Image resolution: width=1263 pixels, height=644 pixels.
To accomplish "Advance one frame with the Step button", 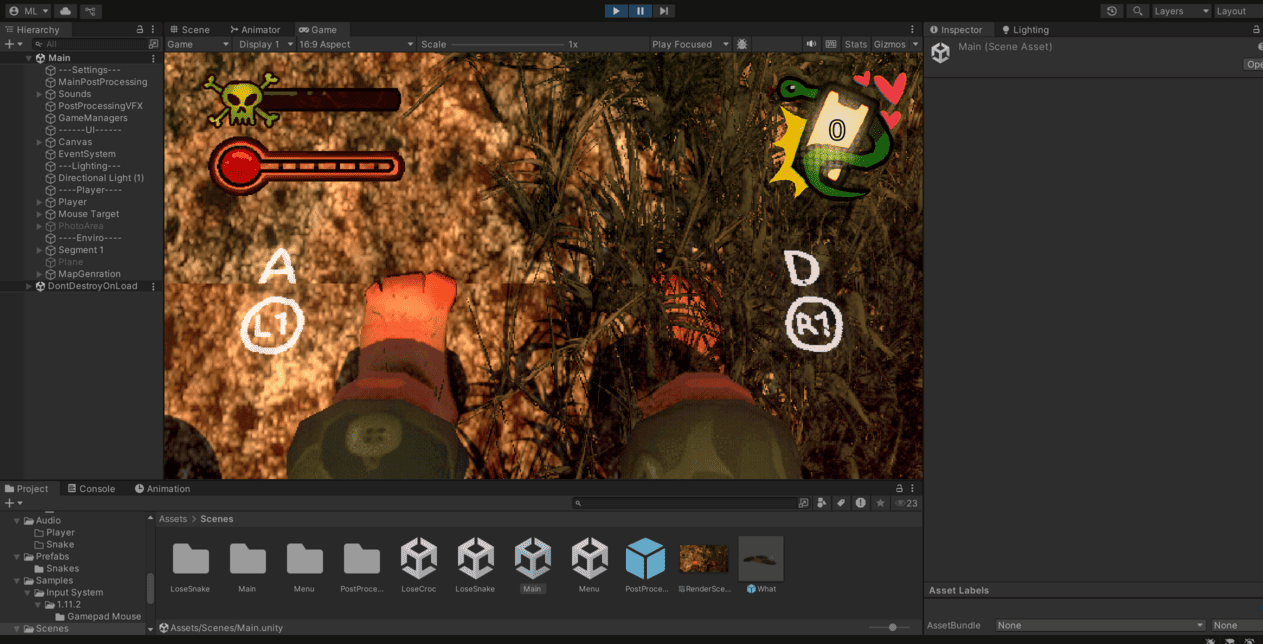I will tap(664, 11).
